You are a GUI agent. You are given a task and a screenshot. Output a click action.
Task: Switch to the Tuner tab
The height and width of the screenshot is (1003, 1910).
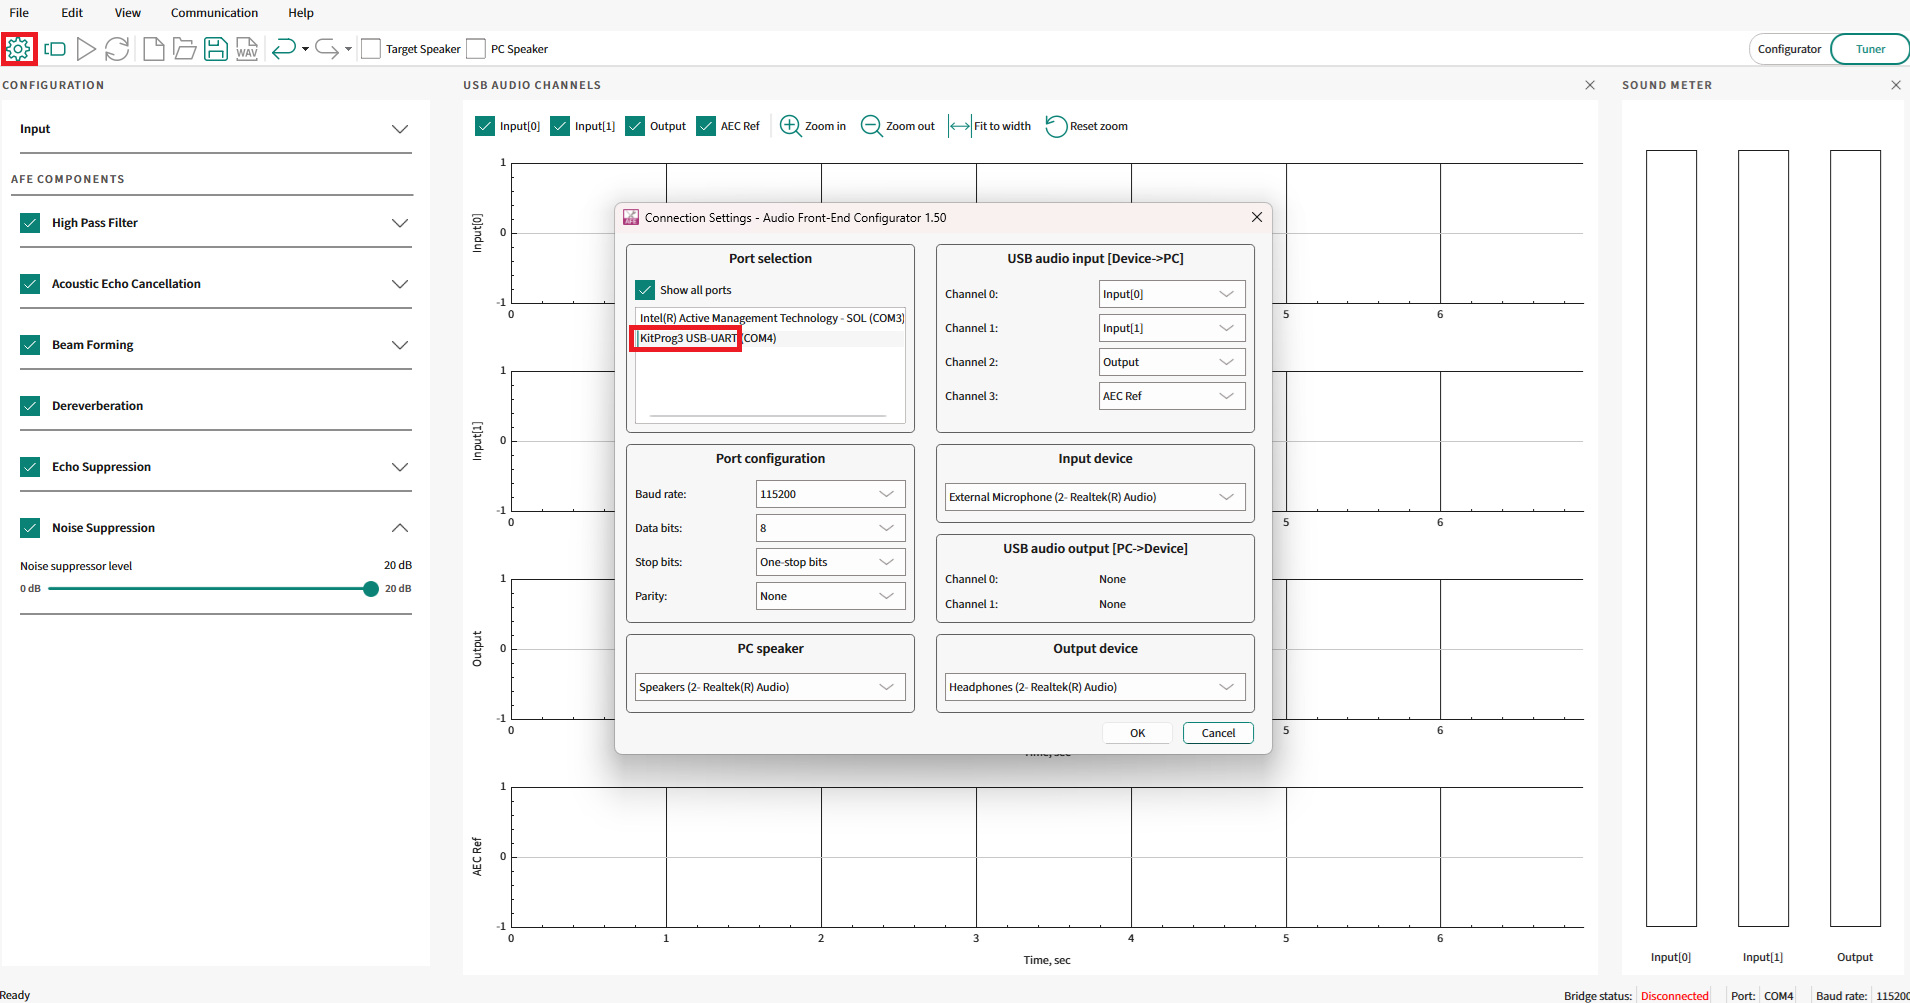(x=1869, y=49)
